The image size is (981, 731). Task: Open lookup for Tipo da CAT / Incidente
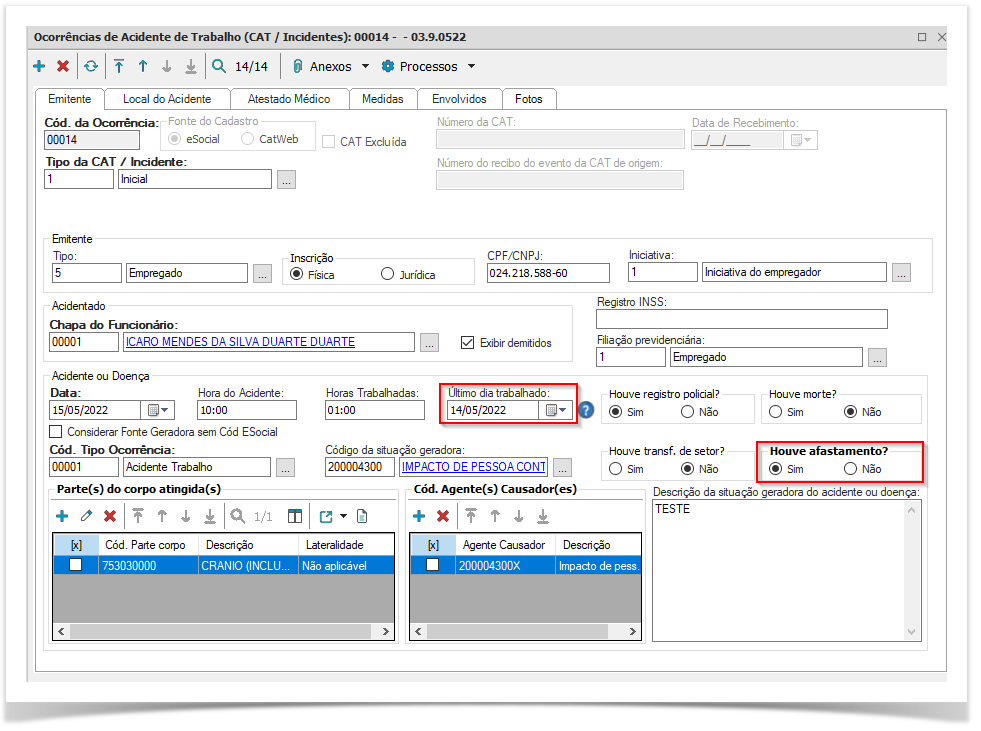(287, 180)
